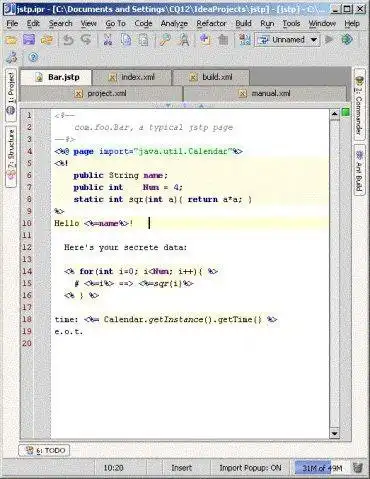
Task: Open the Refactor menu
Action: (x=211, y=23)
